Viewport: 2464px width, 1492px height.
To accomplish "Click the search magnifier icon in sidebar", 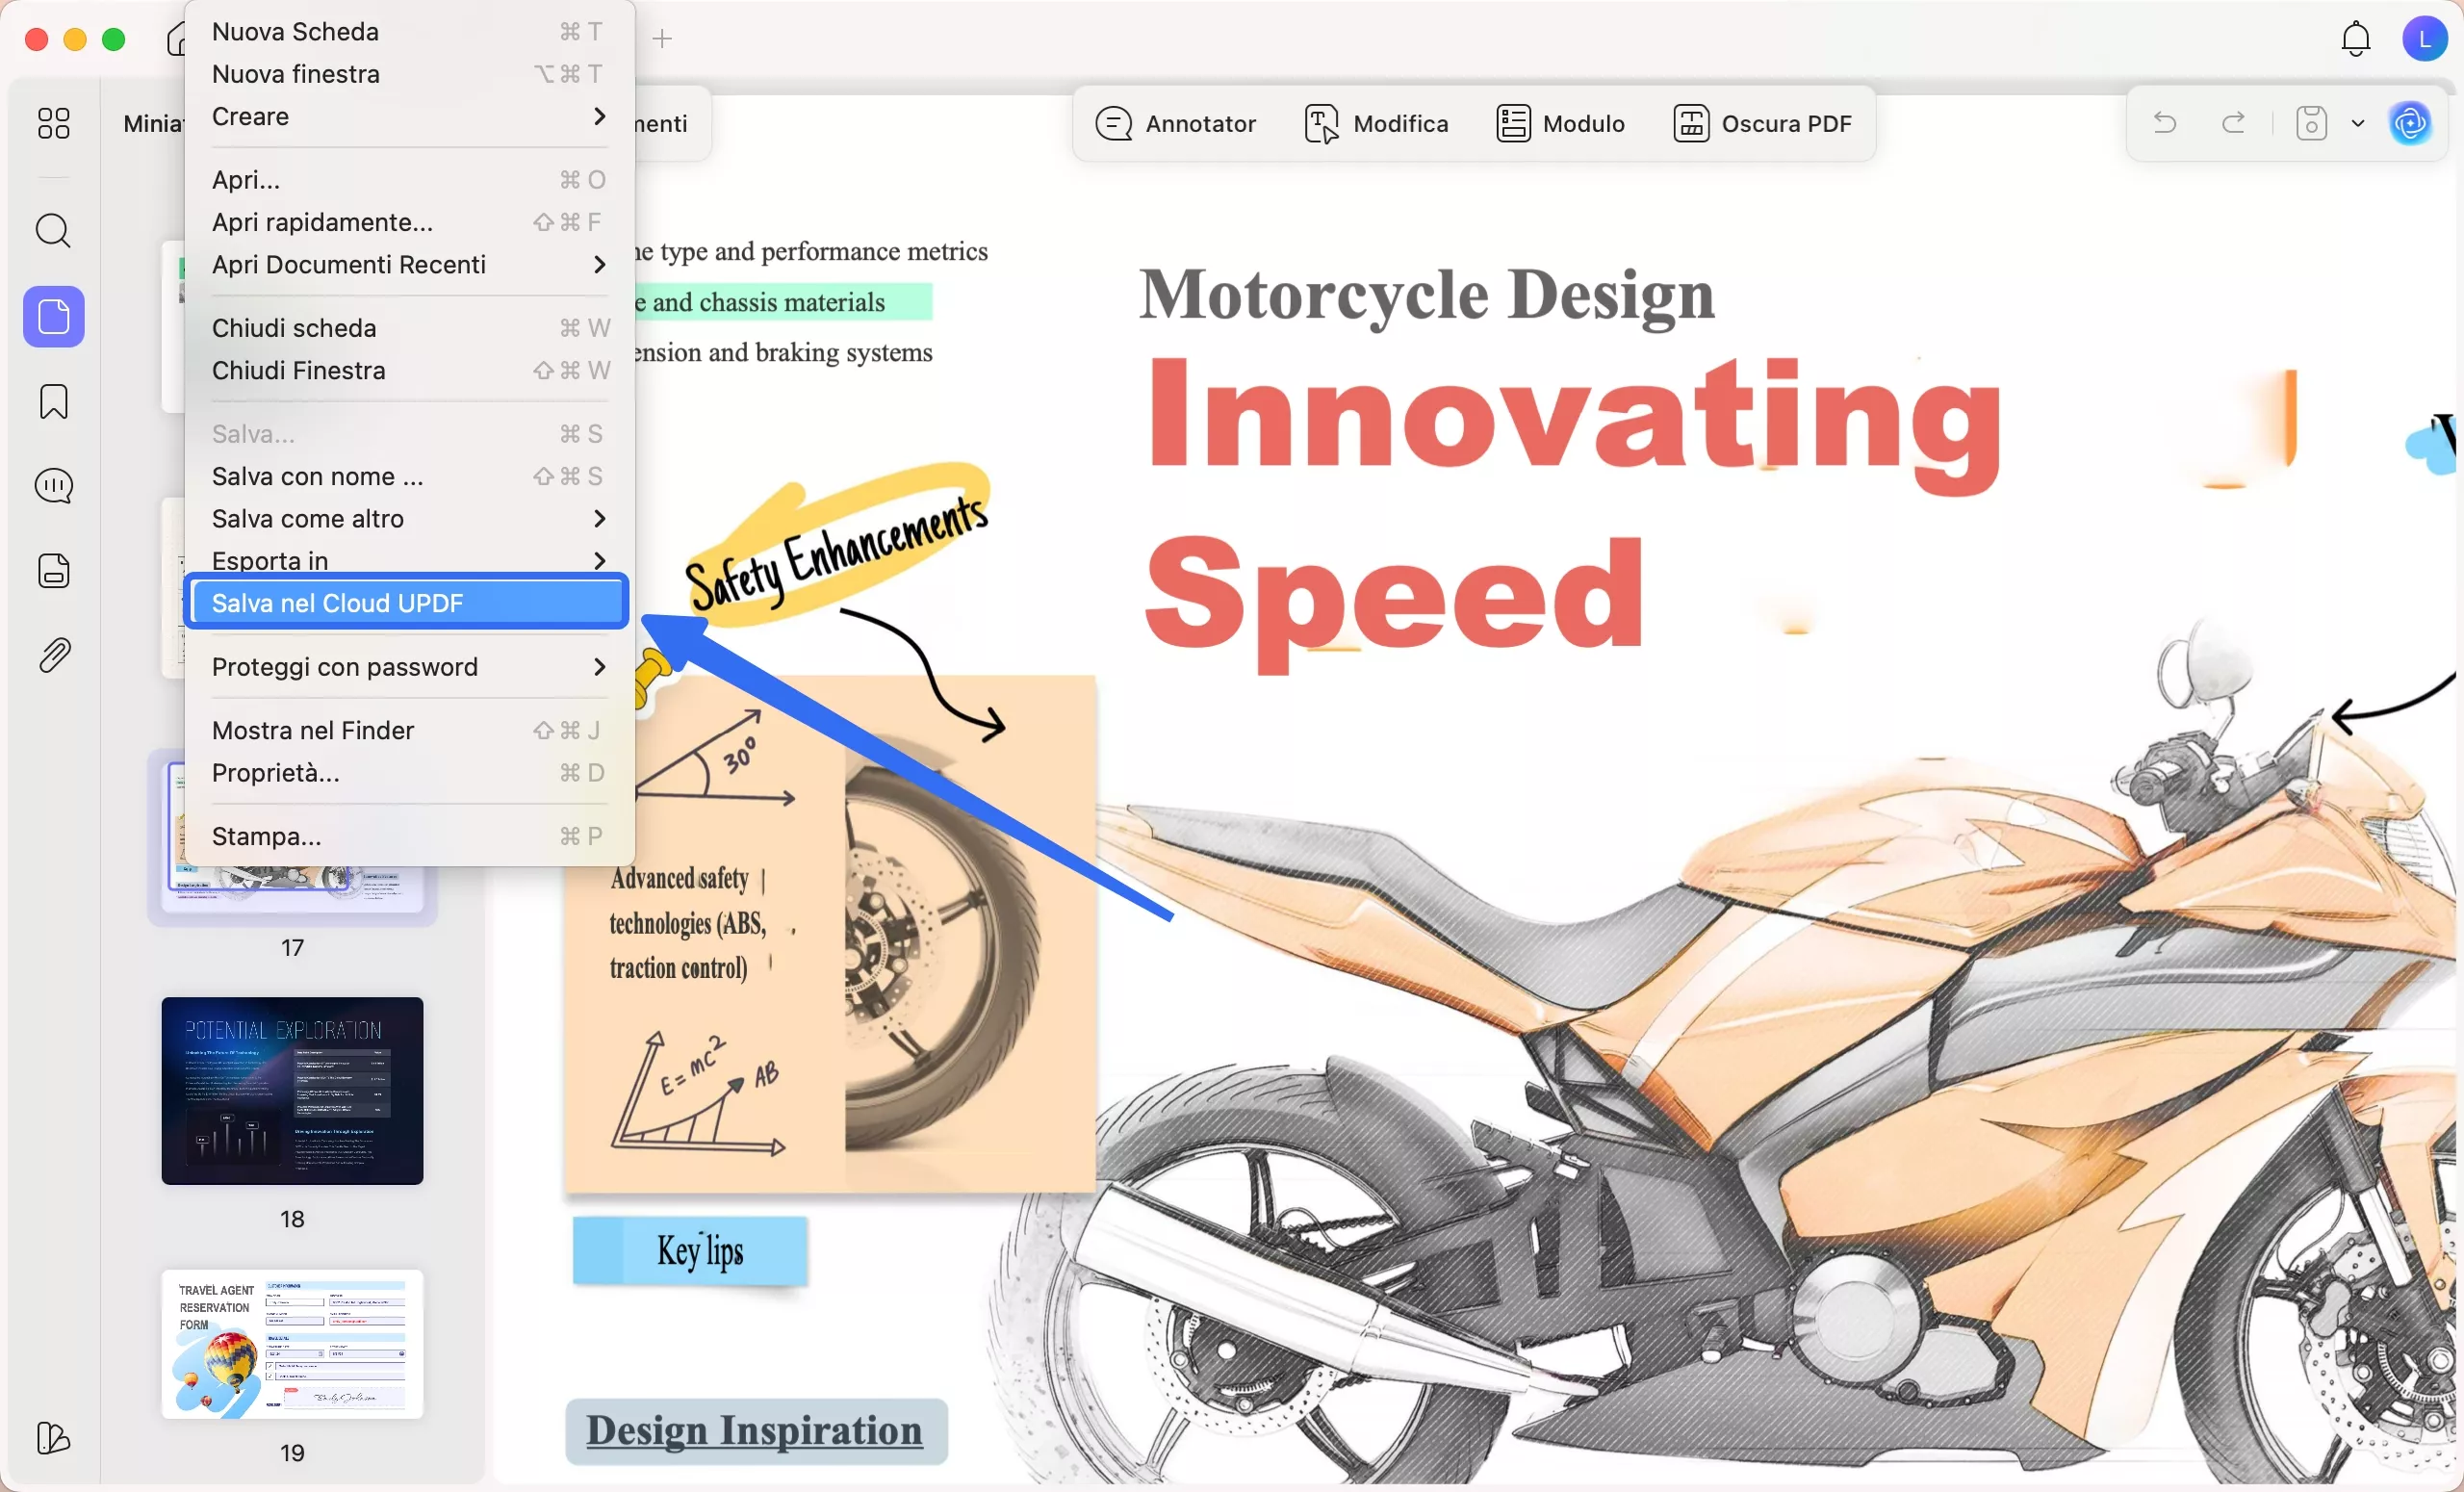I will coord(53,231).
